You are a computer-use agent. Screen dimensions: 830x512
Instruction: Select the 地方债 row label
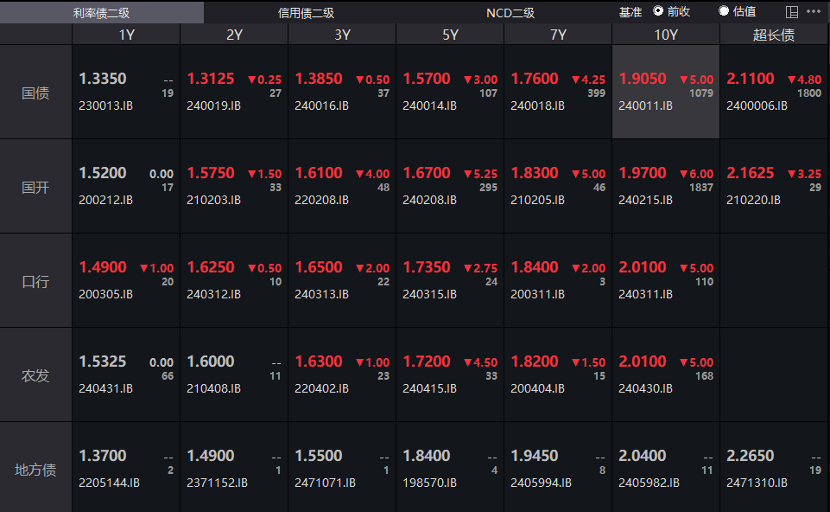point(36,470)
